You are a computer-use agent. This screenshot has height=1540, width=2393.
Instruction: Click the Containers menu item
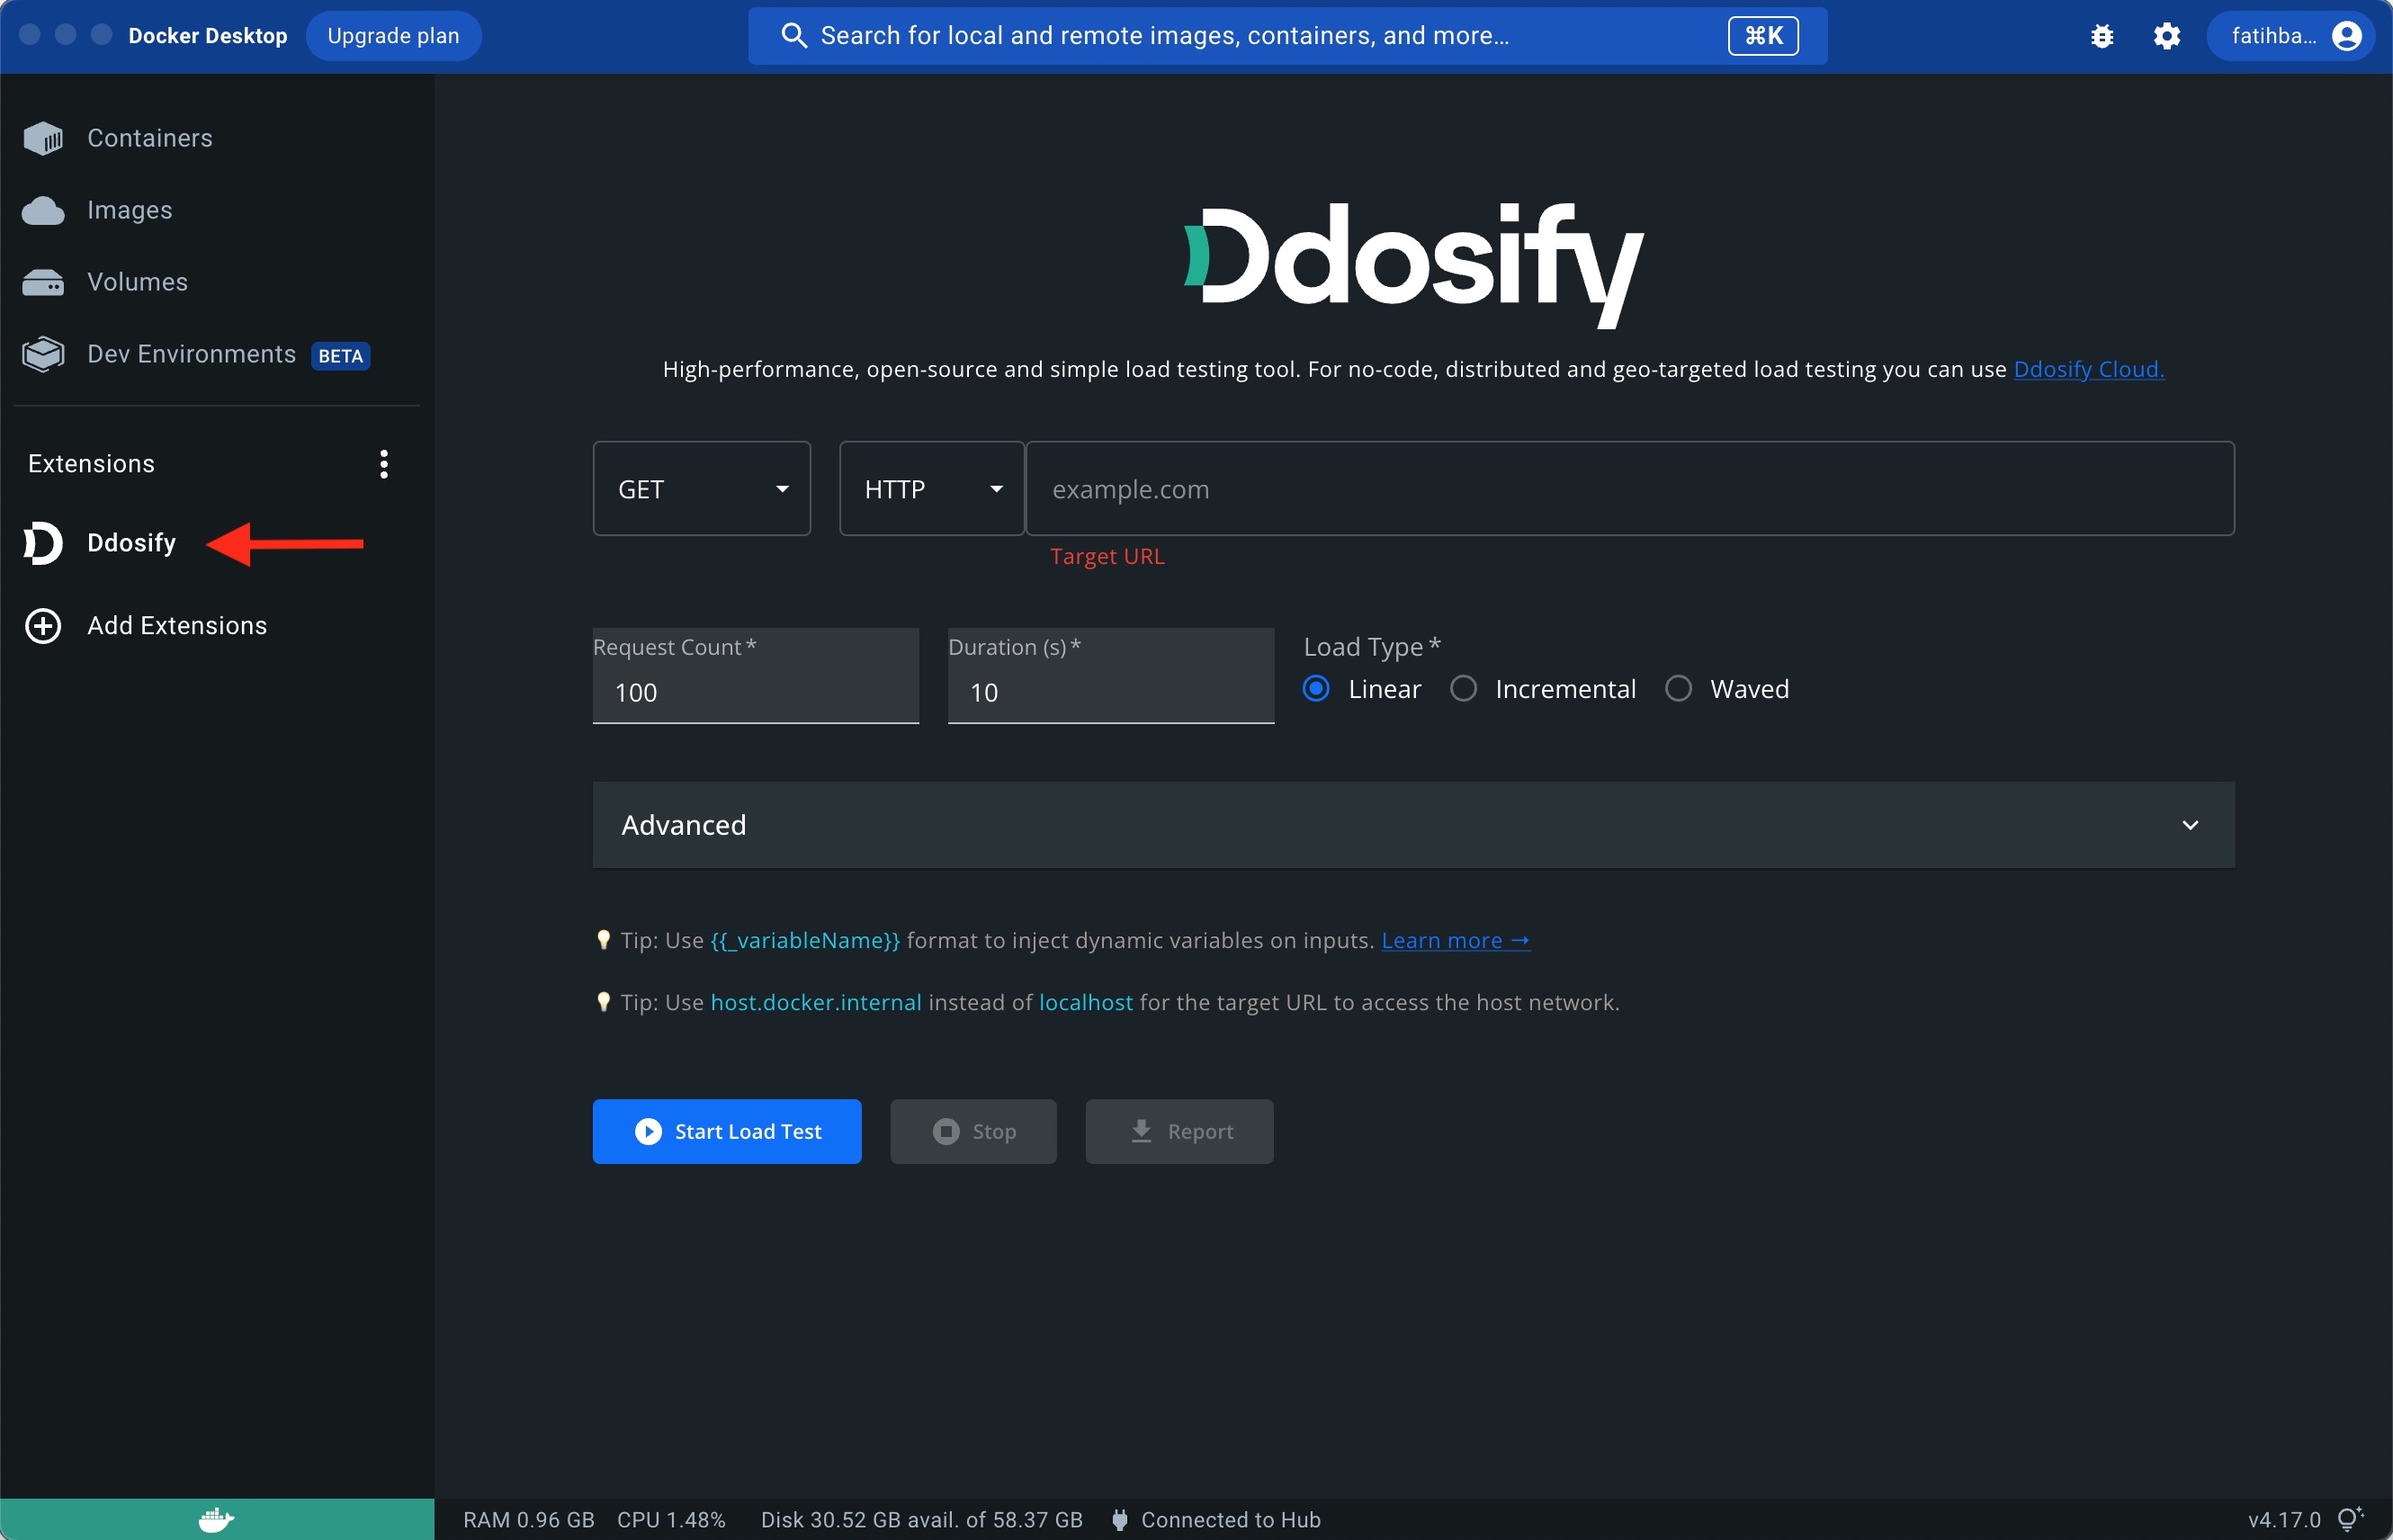(x=150, y=136)
